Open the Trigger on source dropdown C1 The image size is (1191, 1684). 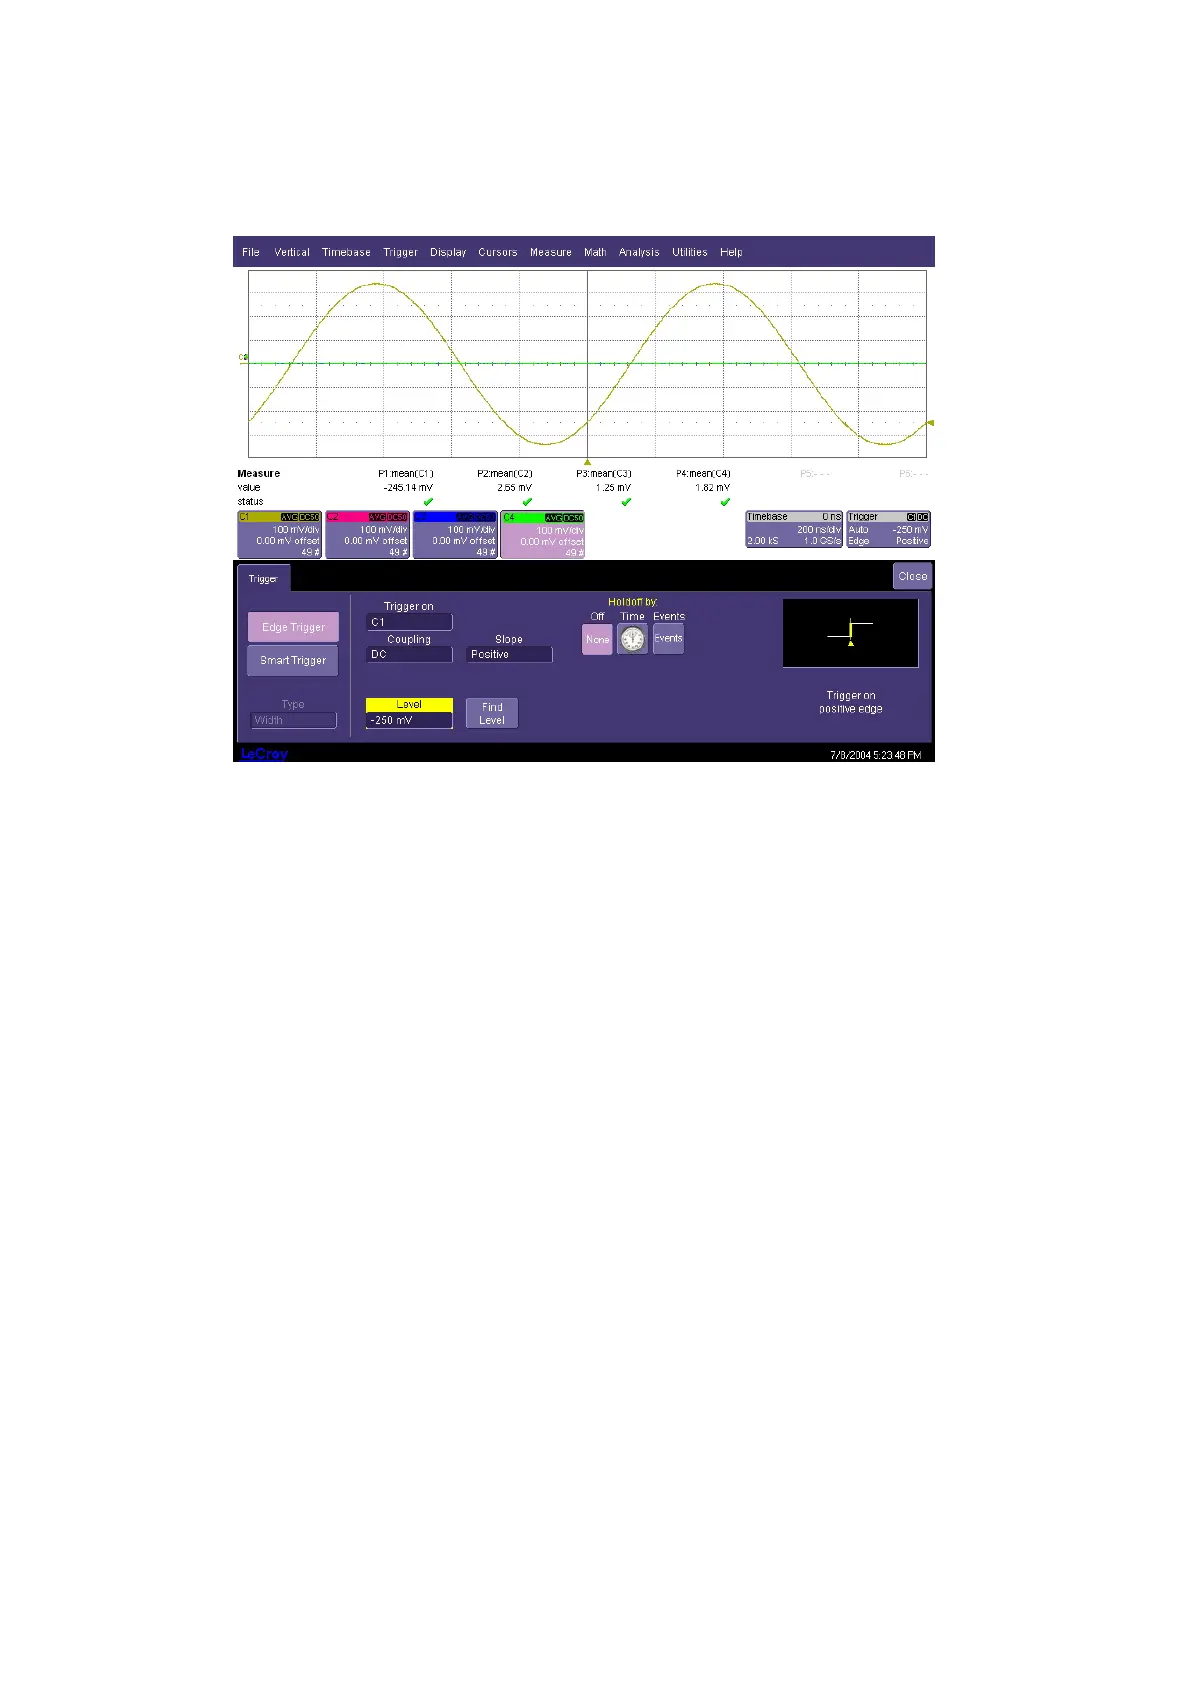click(x=409, y=622)
